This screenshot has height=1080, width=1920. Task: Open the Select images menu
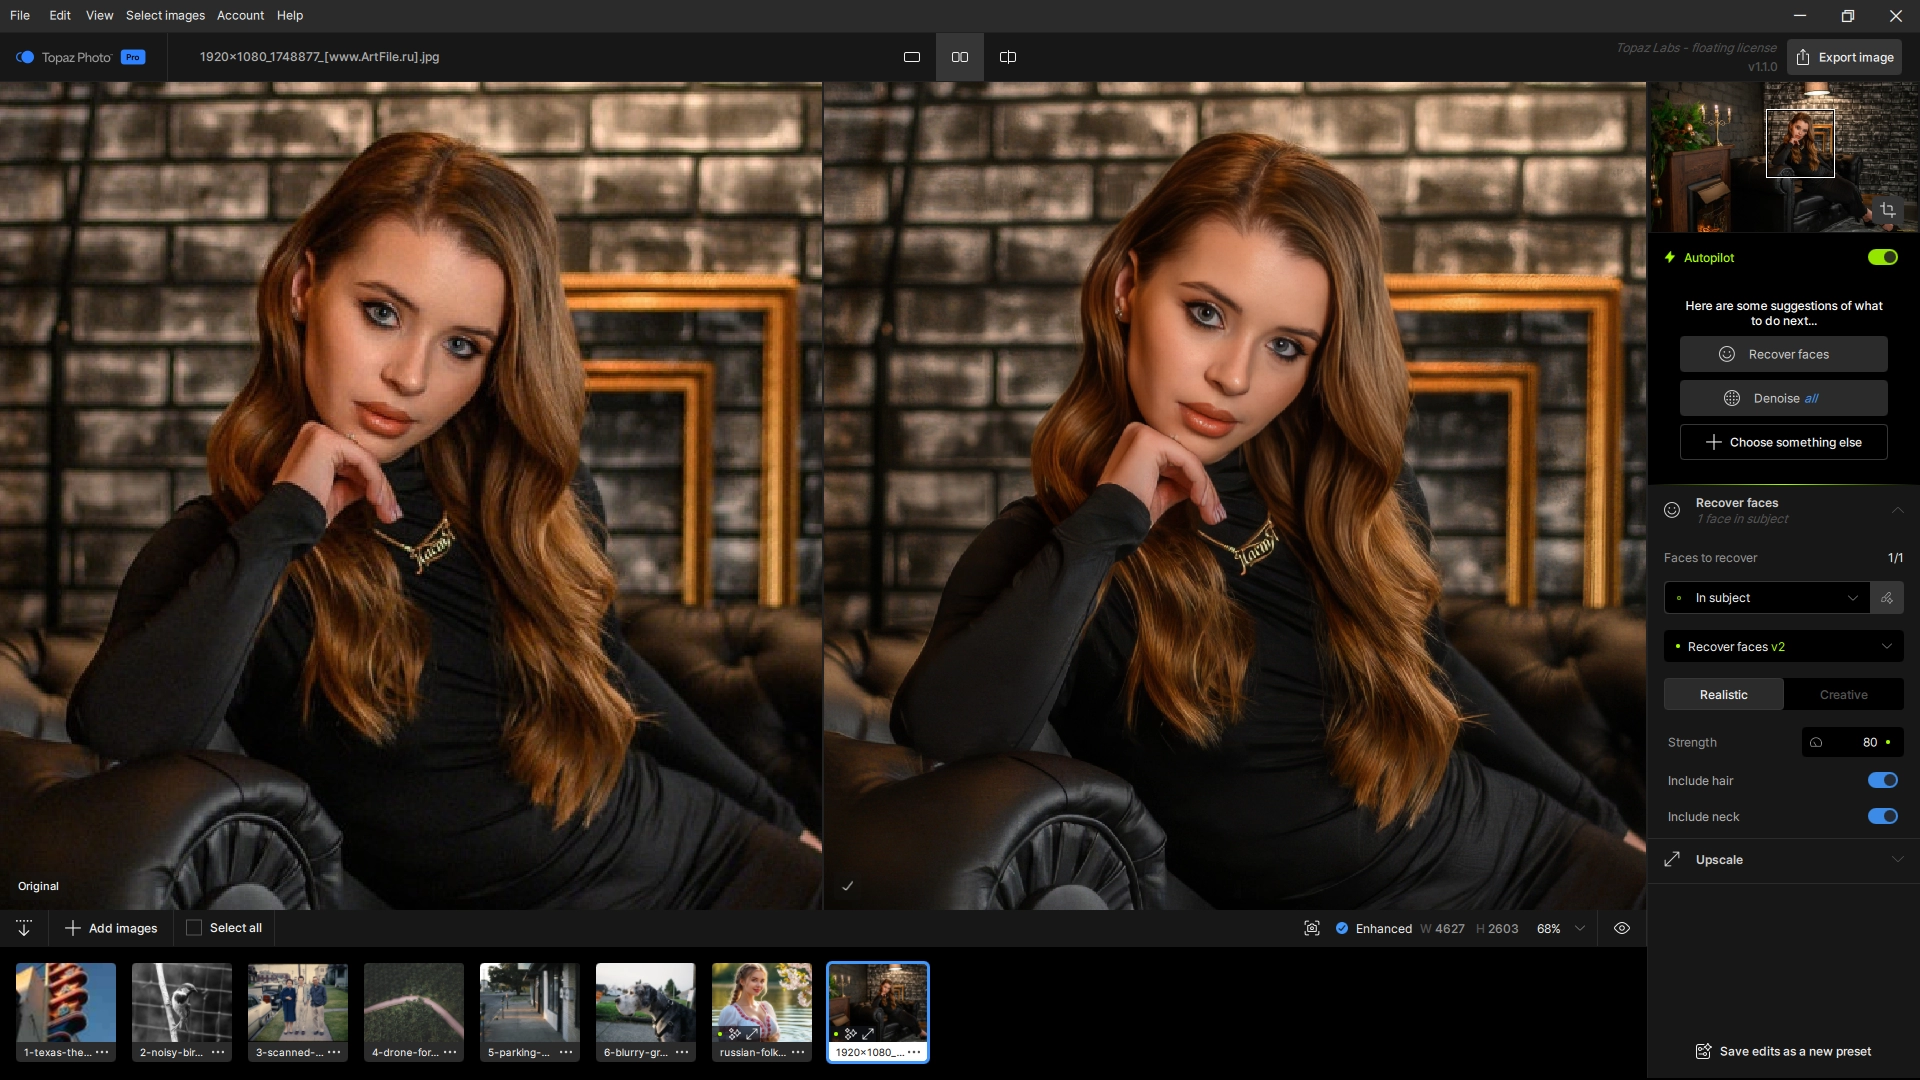165,15
